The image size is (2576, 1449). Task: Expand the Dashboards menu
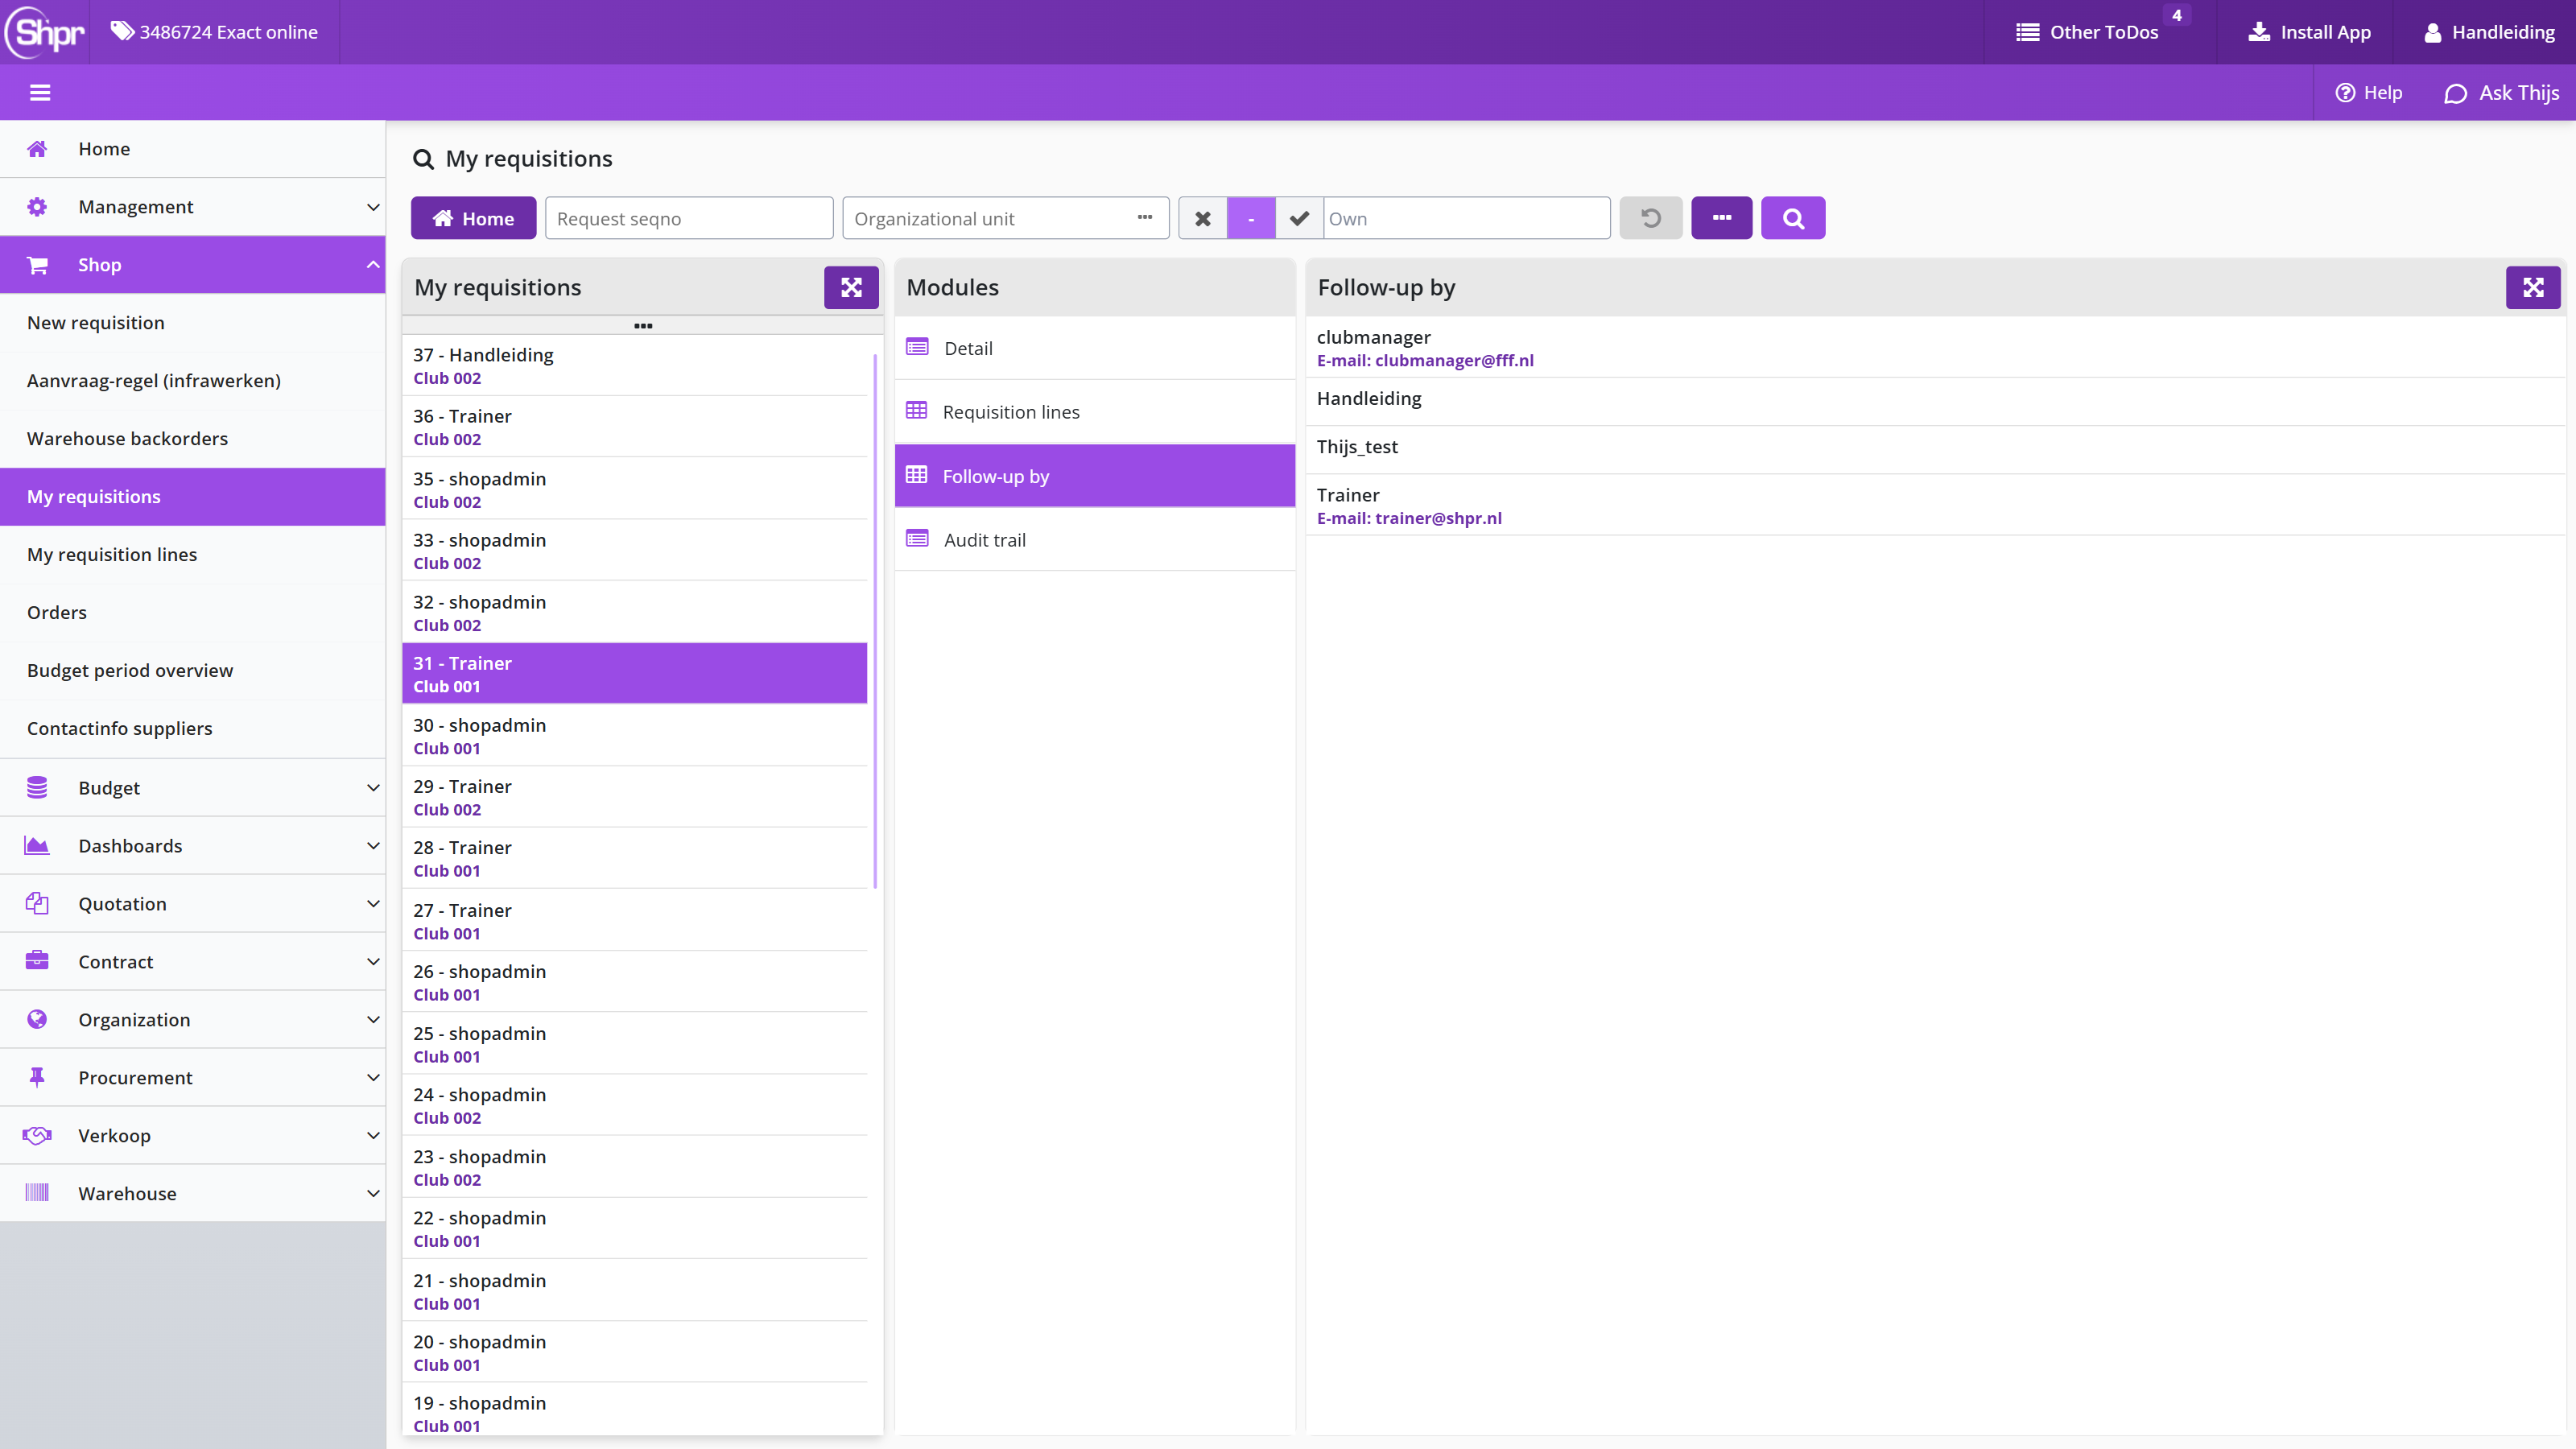192,846
